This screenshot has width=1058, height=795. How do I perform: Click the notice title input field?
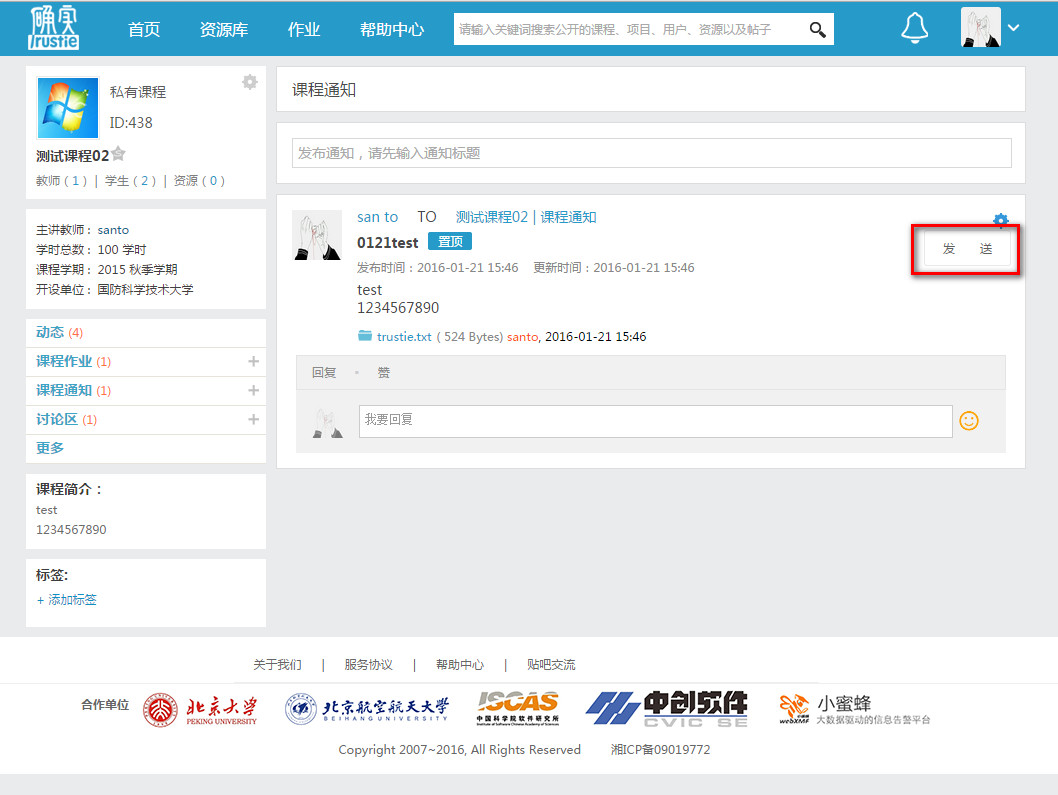pos(651,153)
